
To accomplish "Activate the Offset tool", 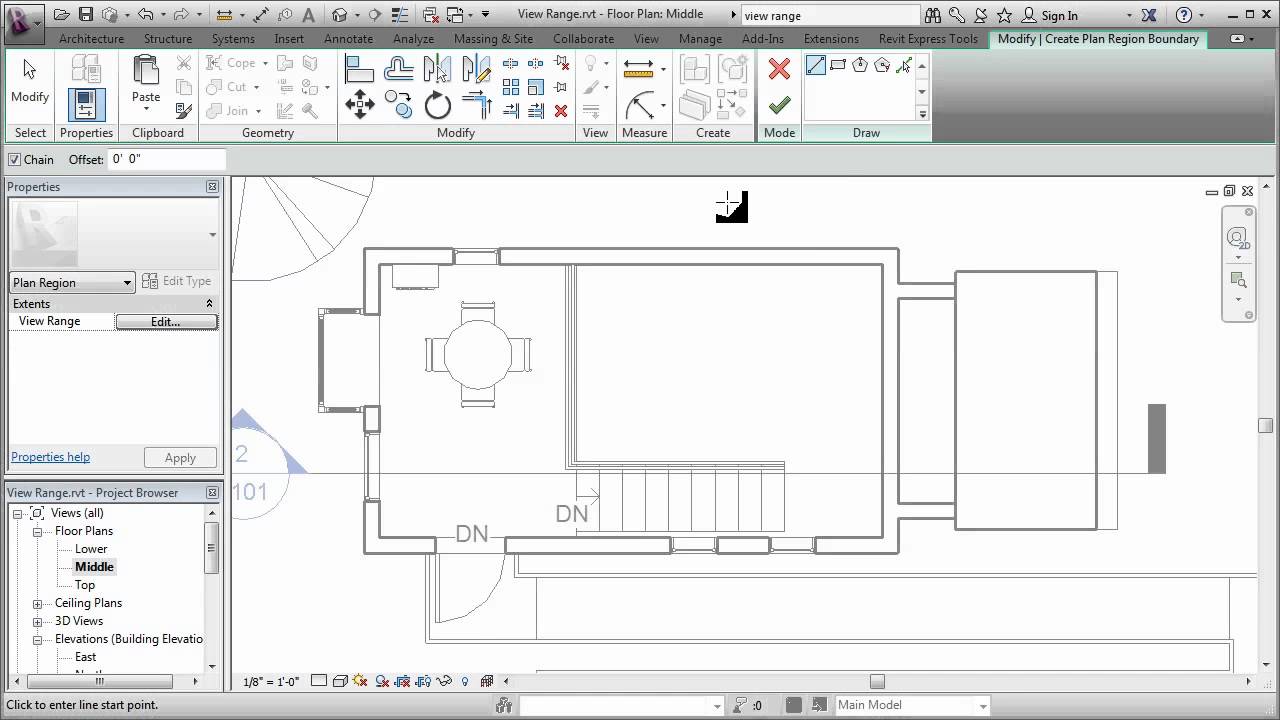I will pyautogui.click(x=398, y=67).
